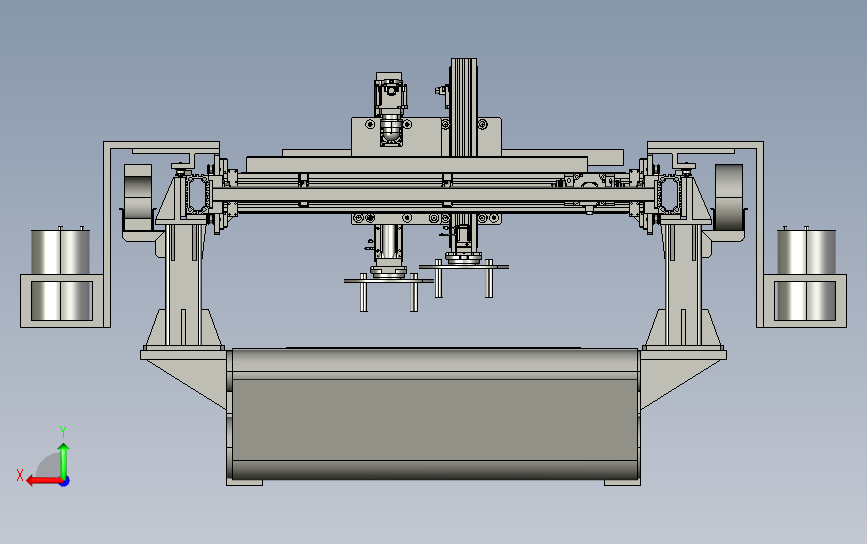Select the geared motor on top of carriage
Viewport: 867px width, 544px height.
391,108
